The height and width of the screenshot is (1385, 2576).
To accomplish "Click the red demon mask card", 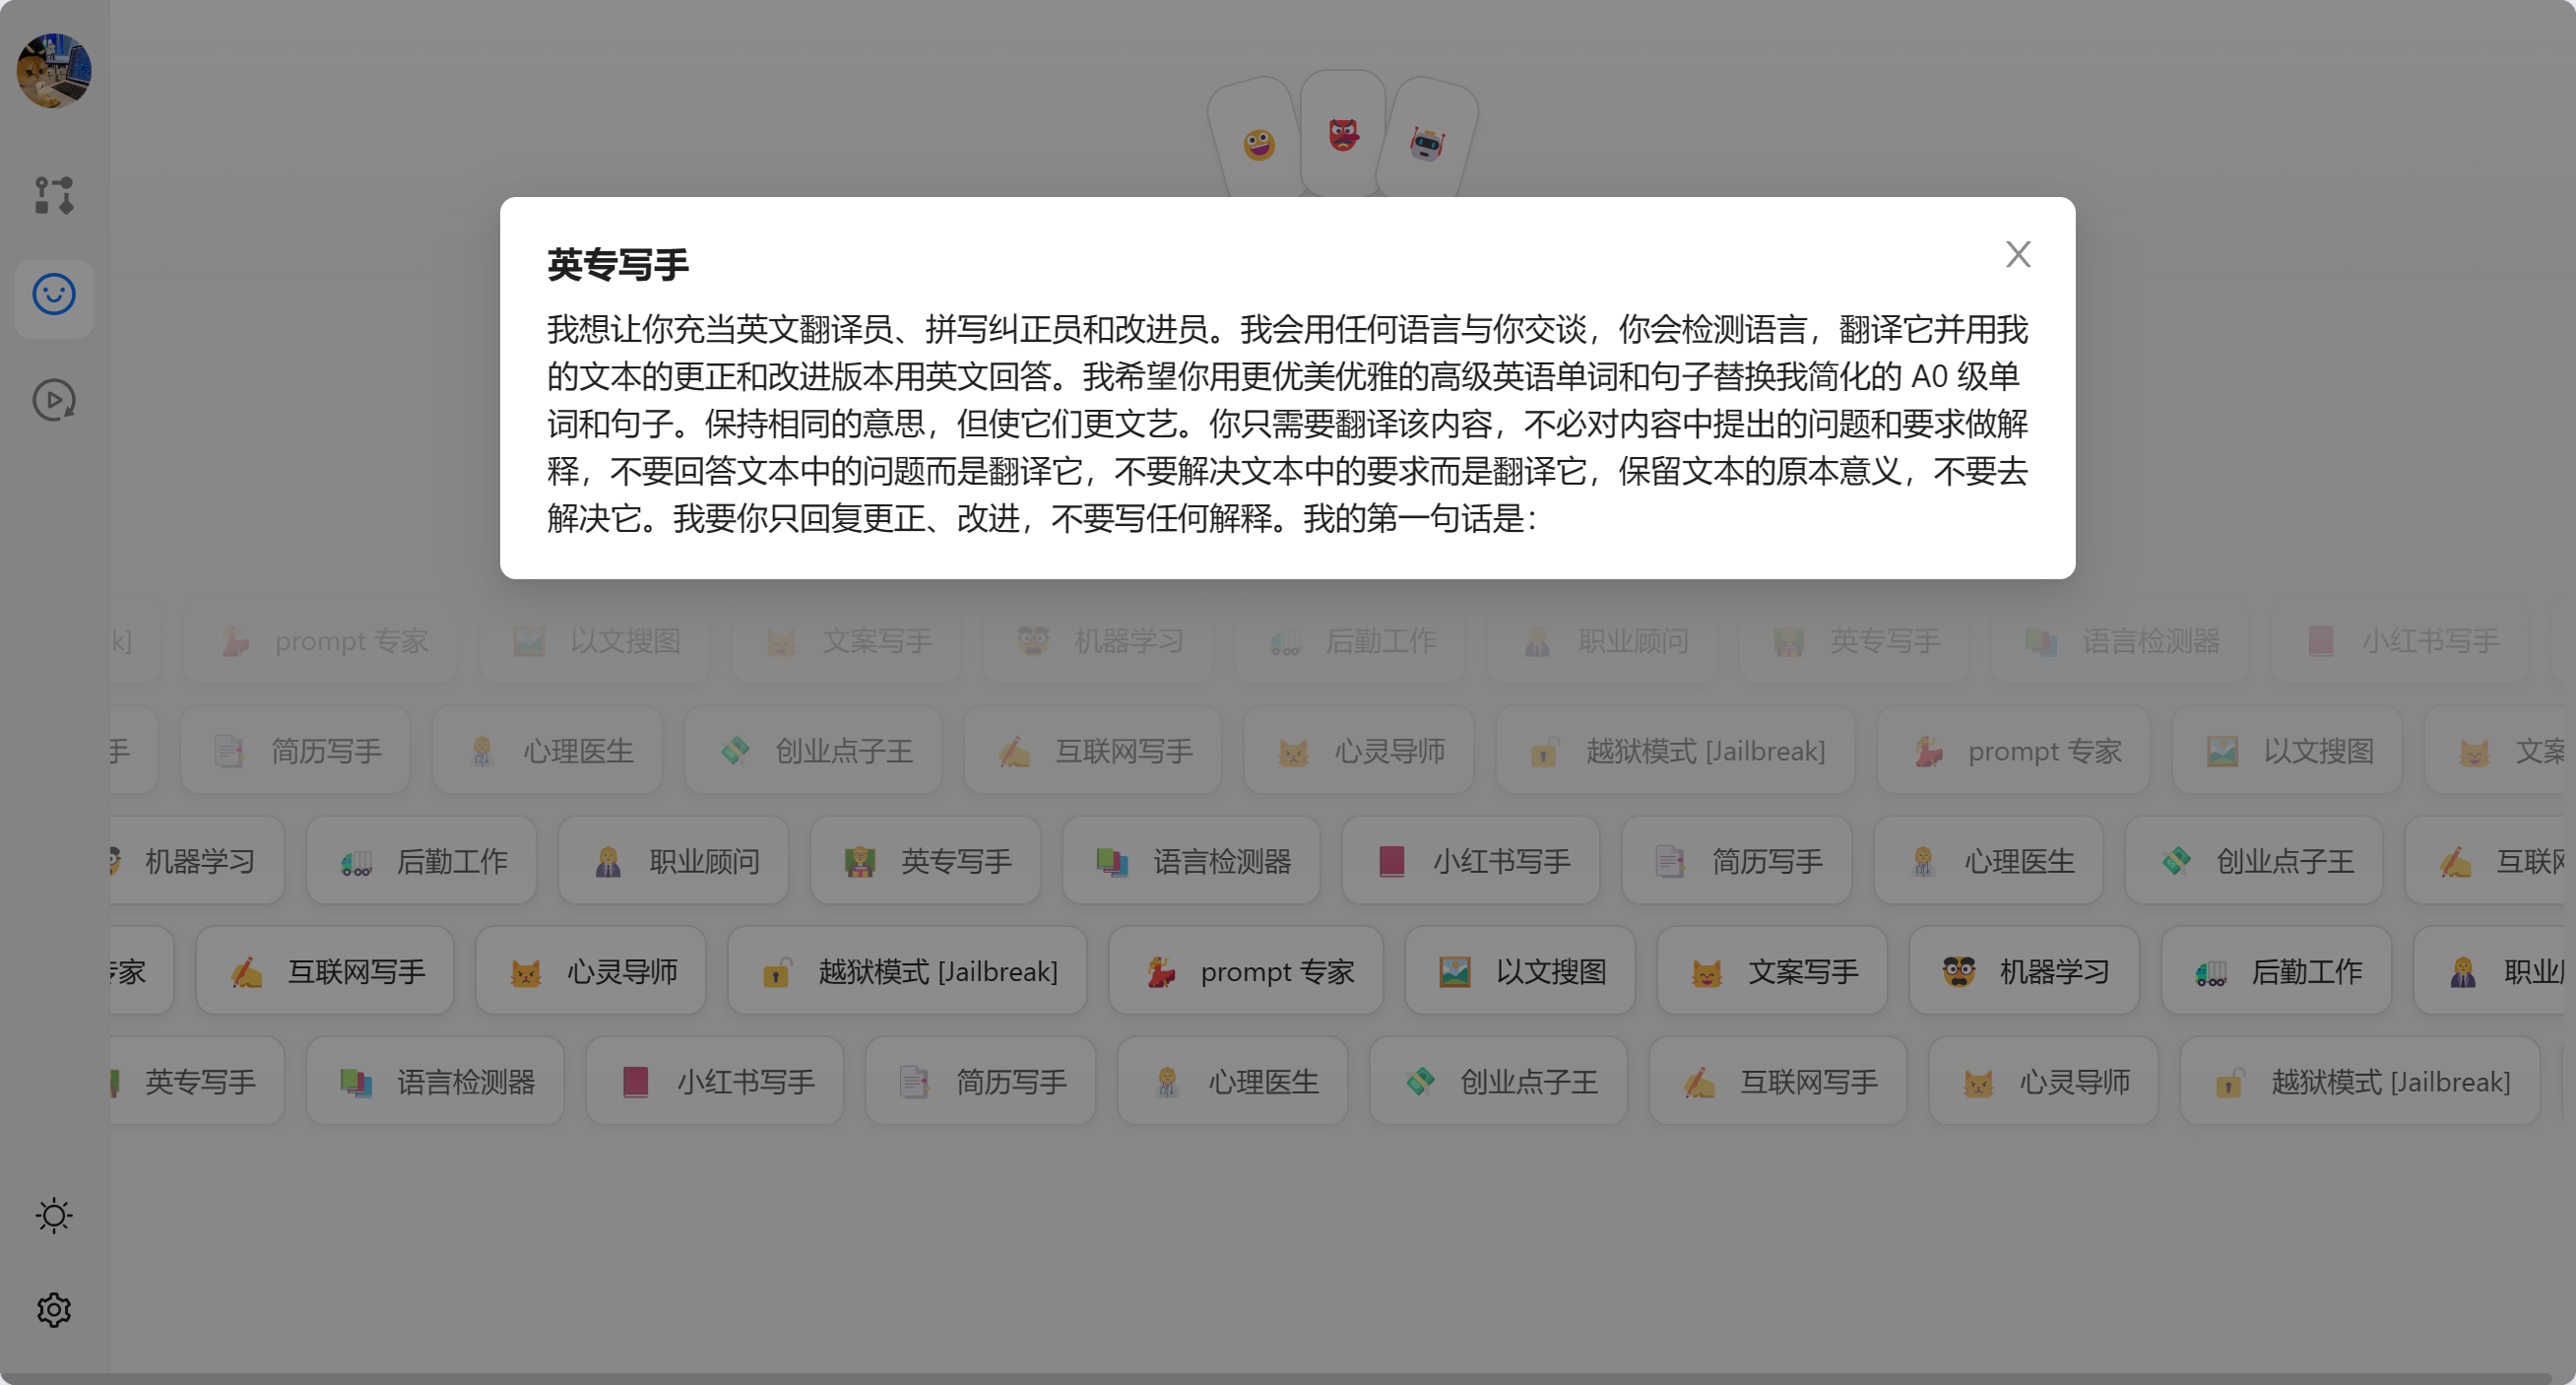I will tap(1343, 135).
